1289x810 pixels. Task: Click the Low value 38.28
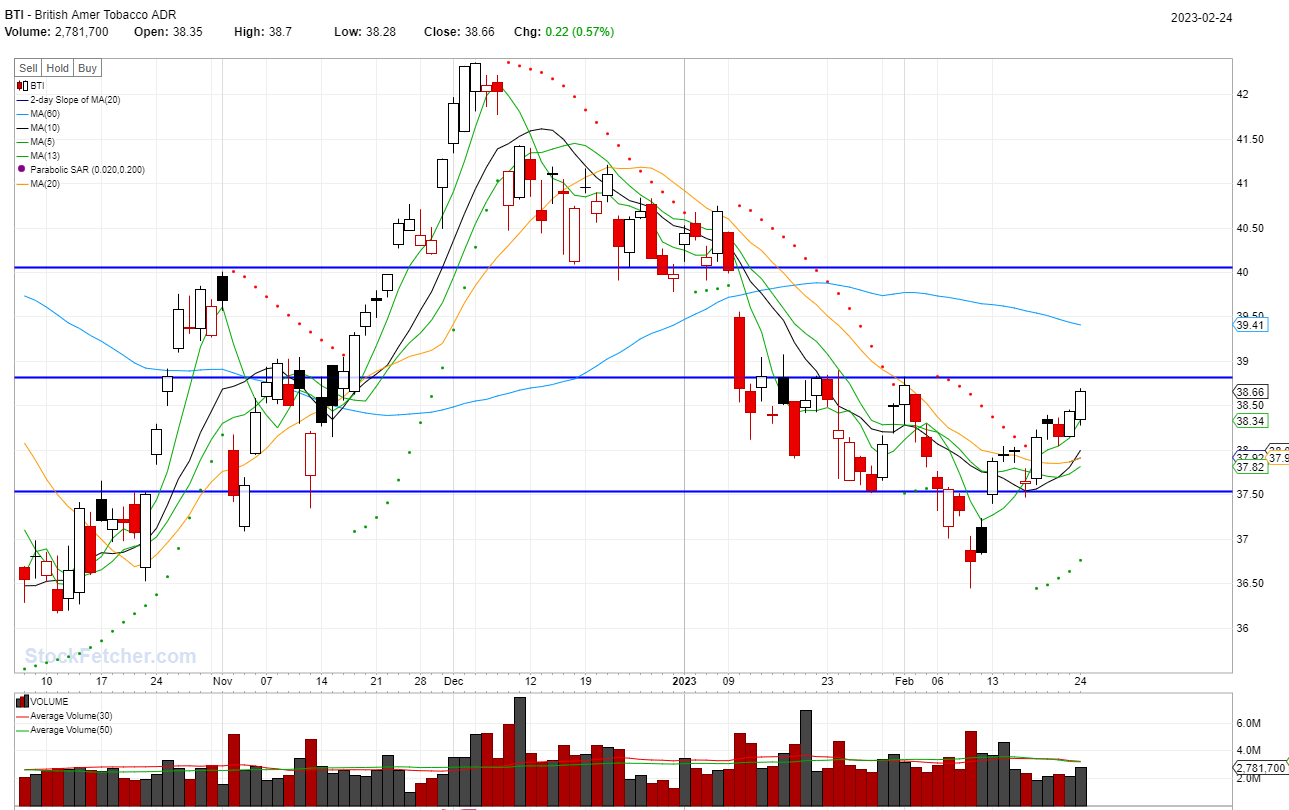click(380, 32)
